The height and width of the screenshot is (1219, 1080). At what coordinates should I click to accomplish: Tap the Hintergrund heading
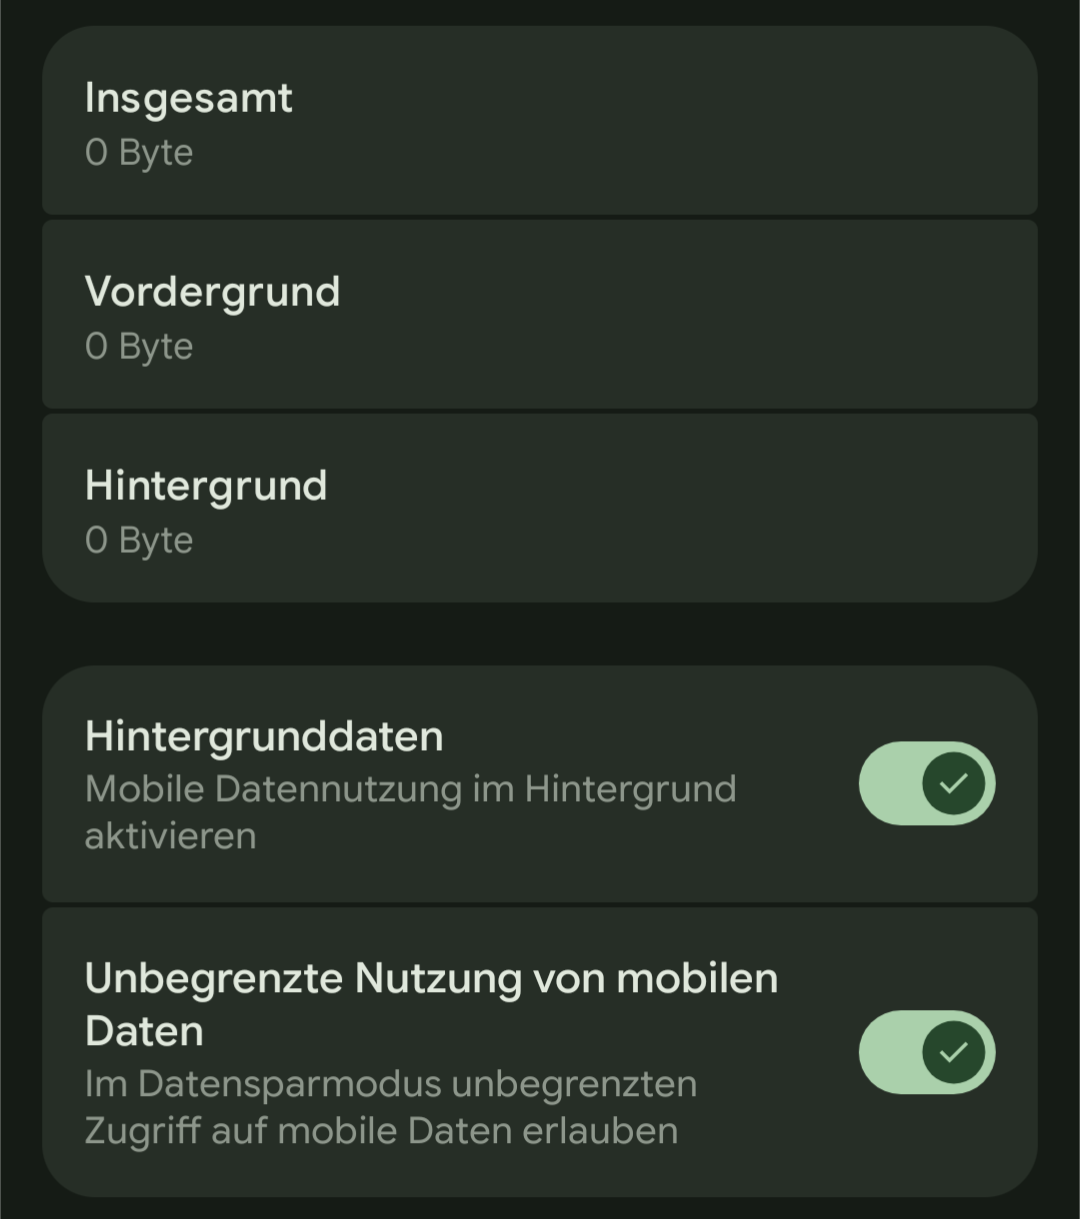[205, 486]
